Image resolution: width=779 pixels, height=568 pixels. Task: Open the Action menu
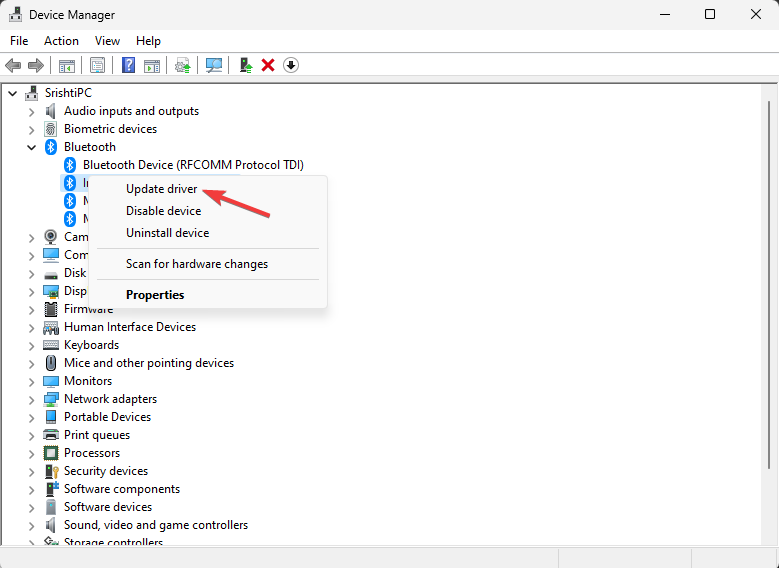click(x=61, y=41)
